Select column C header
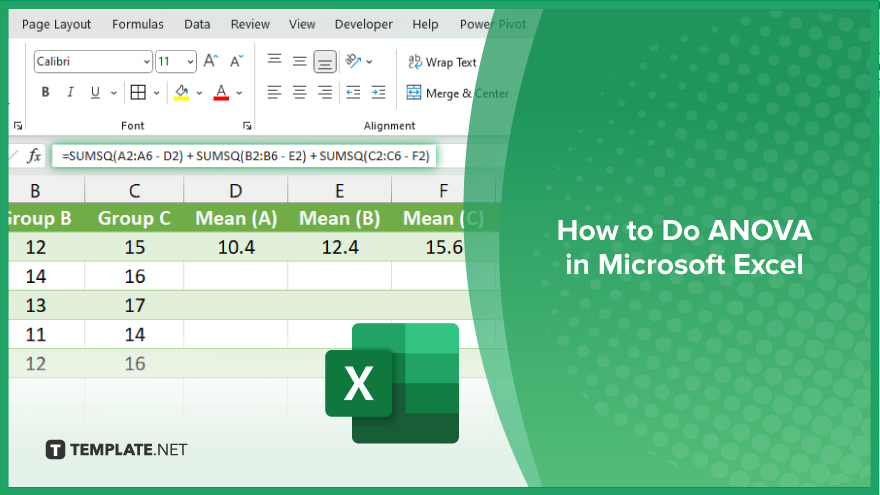 pos(134,190)
